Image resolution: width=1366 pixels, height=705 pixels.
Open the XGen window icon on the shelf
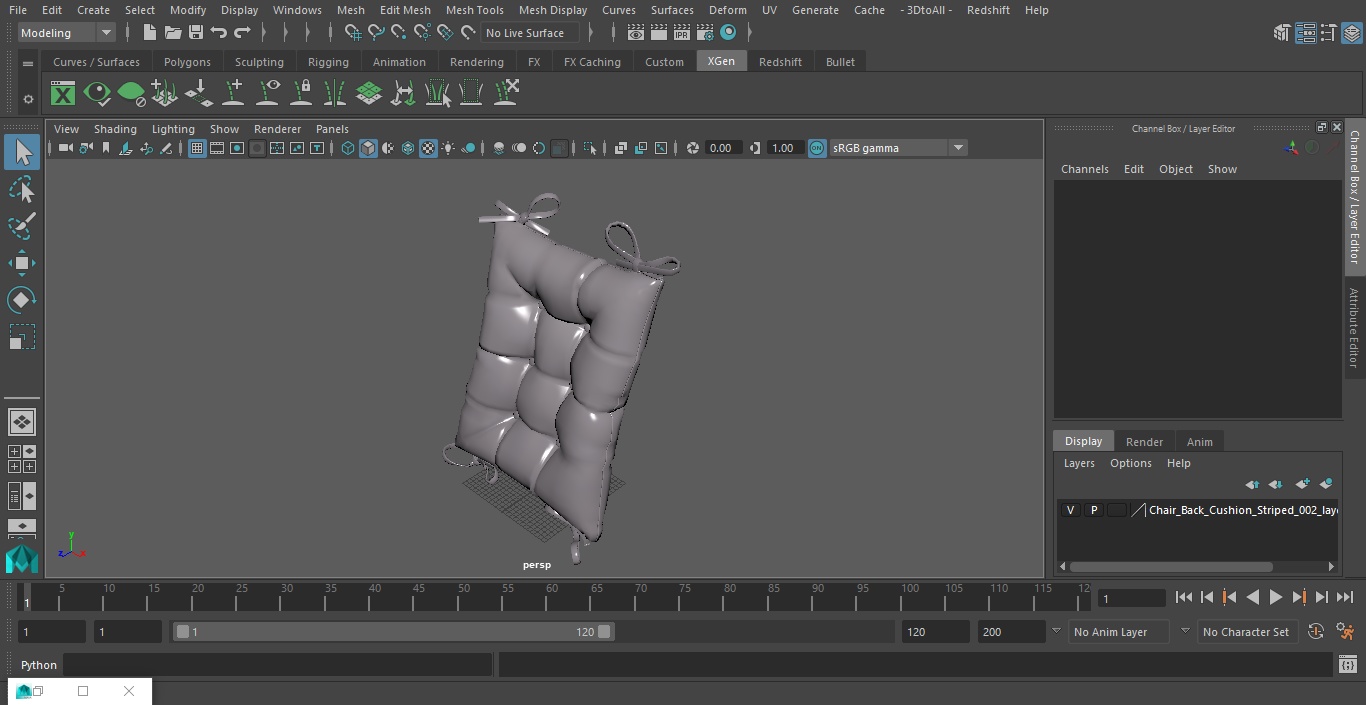tap(63, 94)
